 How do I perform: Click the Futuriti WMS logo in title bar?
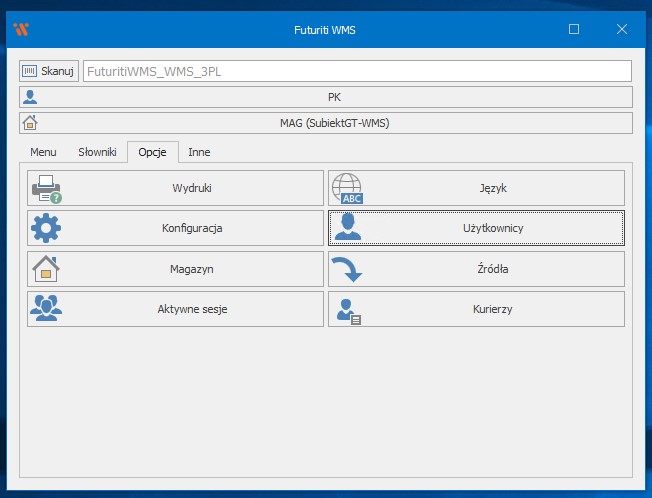click(x=21, y=29)
